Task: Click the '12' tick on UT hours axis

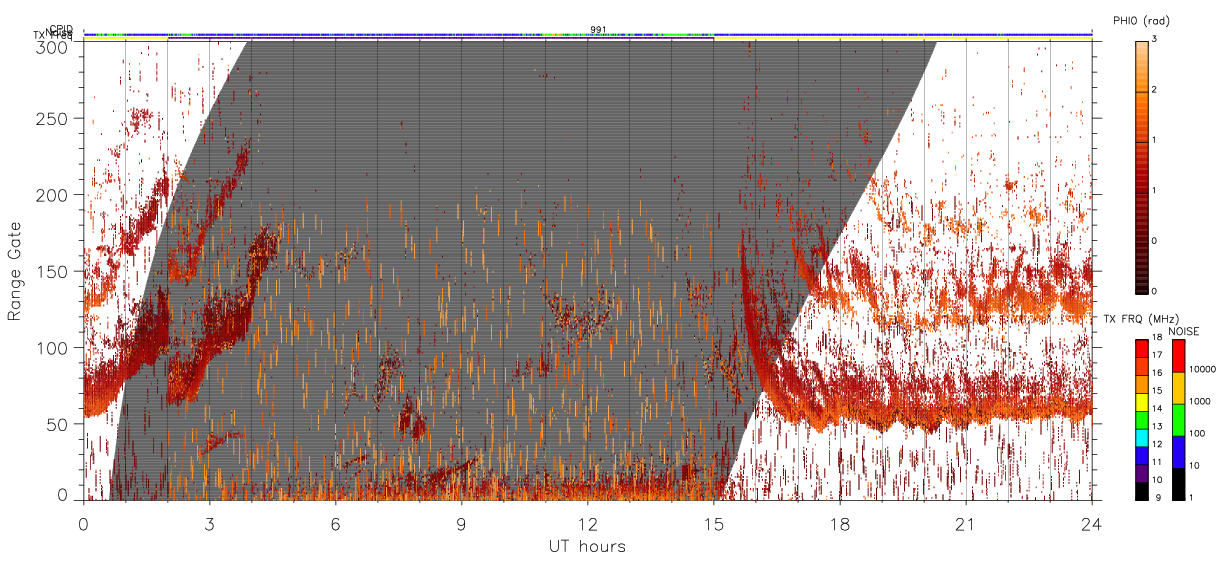Action: 588,523
